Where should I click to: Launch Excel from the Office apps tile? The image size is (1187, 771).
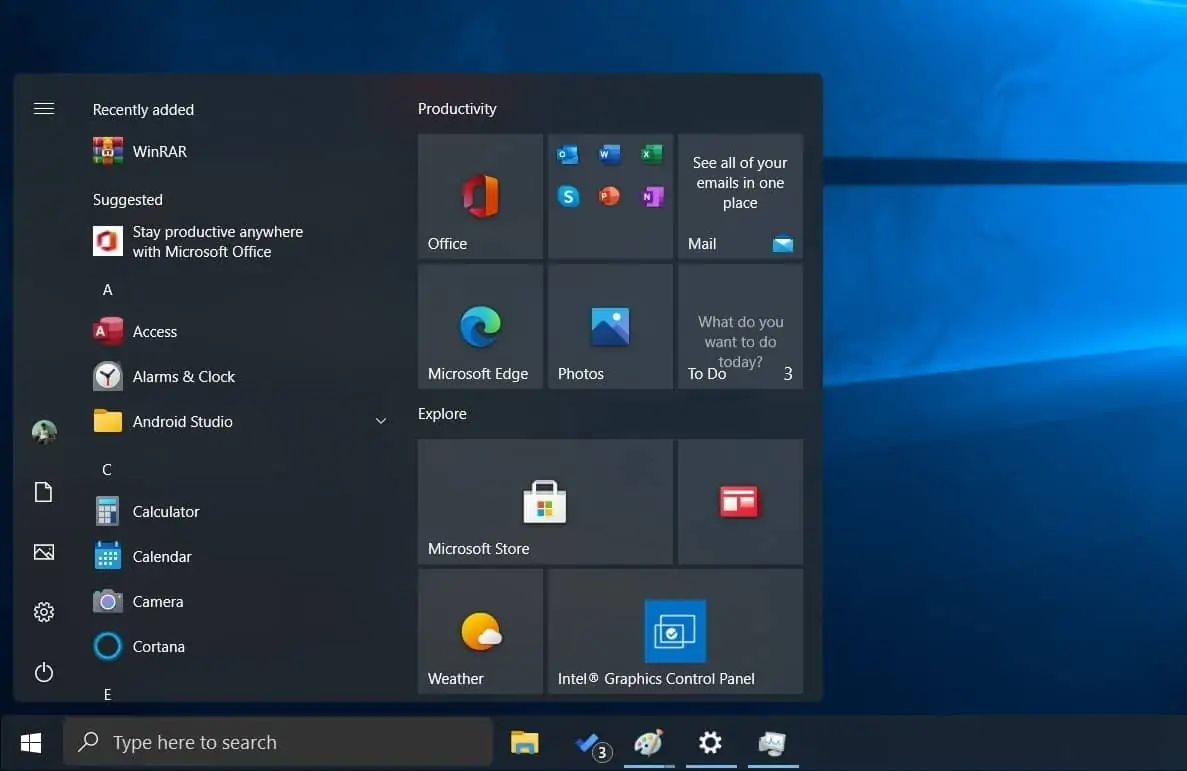[x=651, y=154]
